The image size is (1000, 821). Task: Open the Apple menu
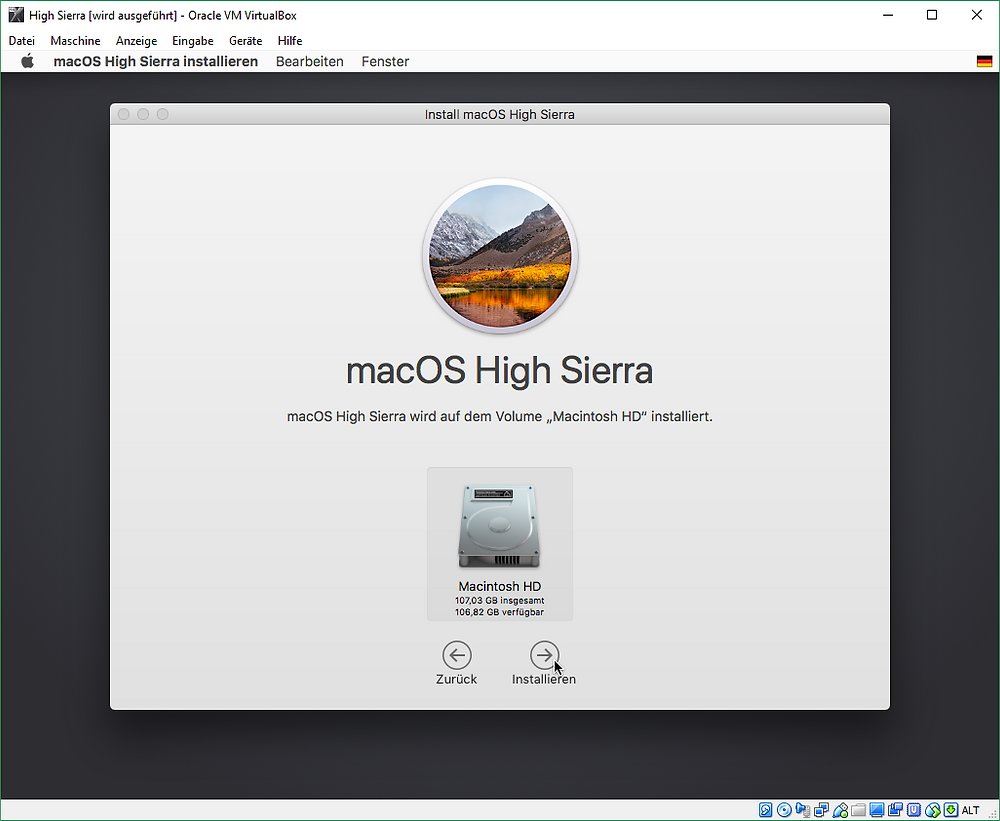tap(27, 61)
